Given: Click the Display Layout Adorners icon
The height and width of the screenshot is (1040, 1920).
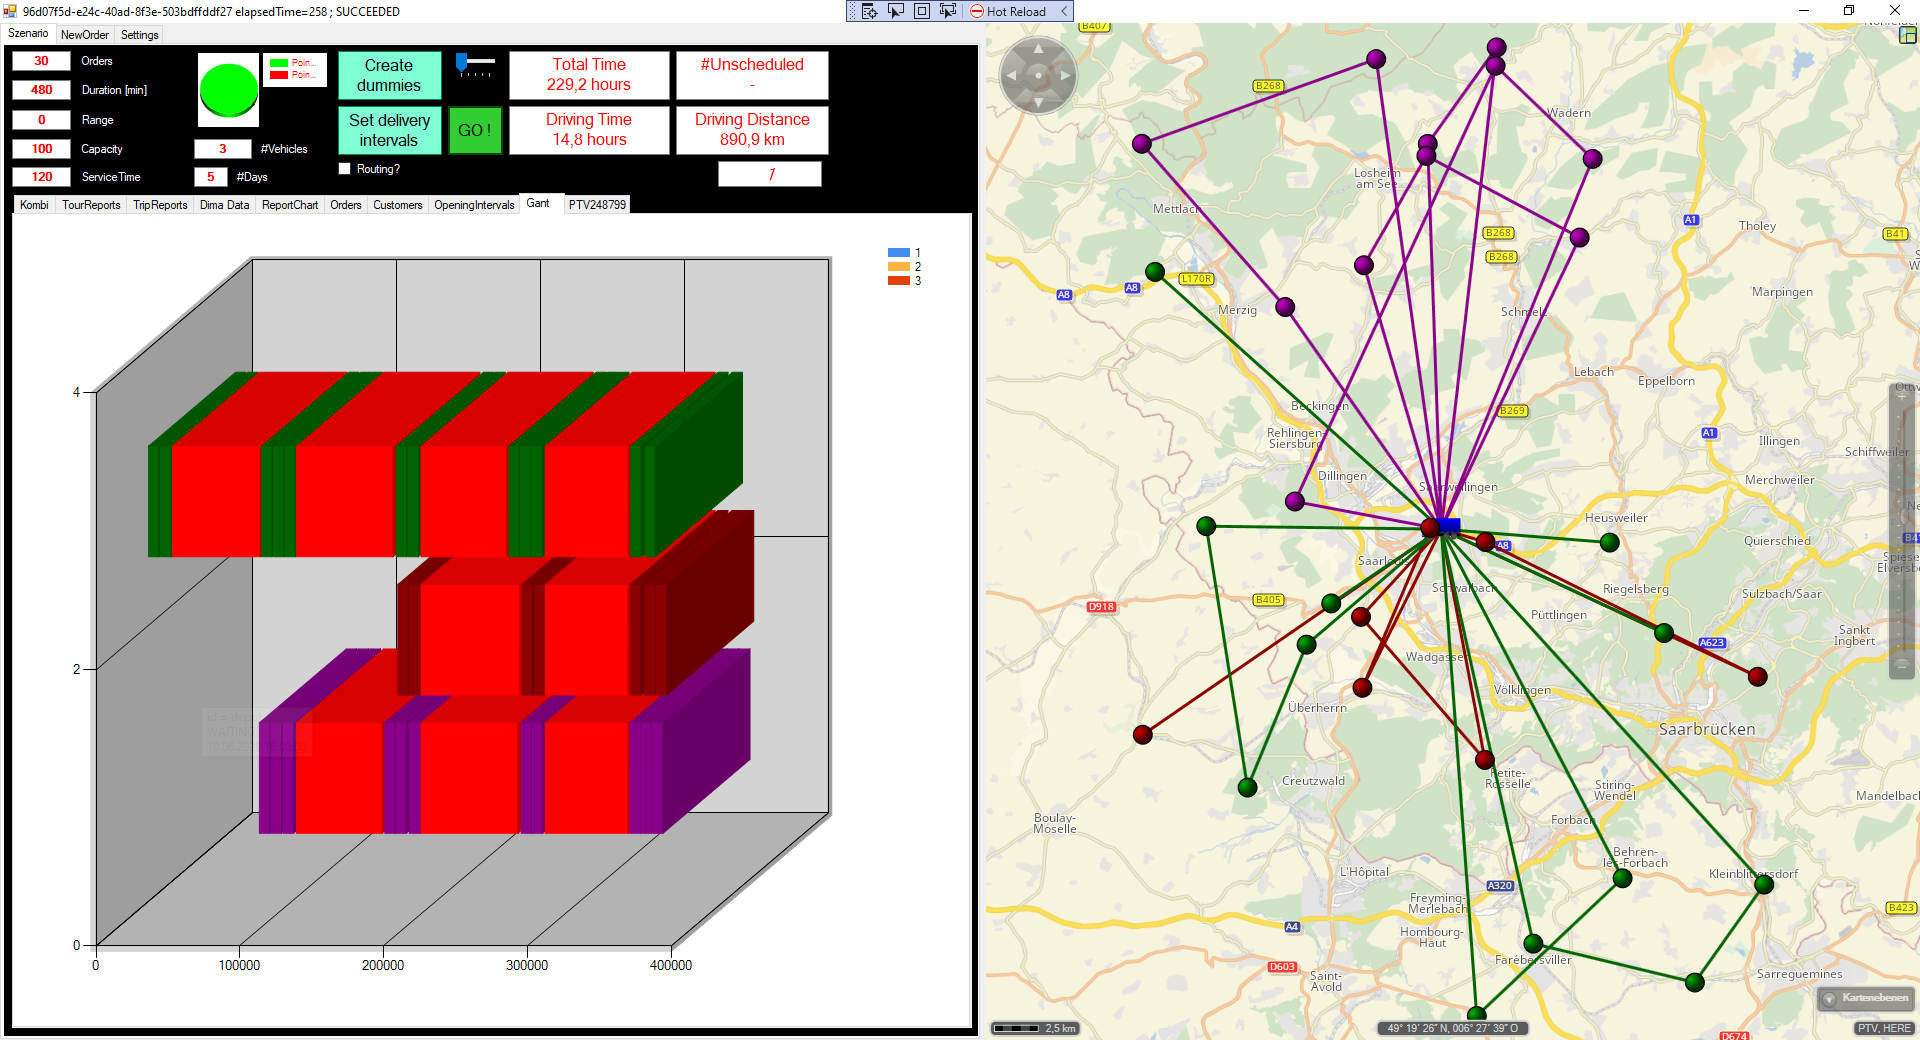Looking at the screenshot, I should (x=922, y=11).
